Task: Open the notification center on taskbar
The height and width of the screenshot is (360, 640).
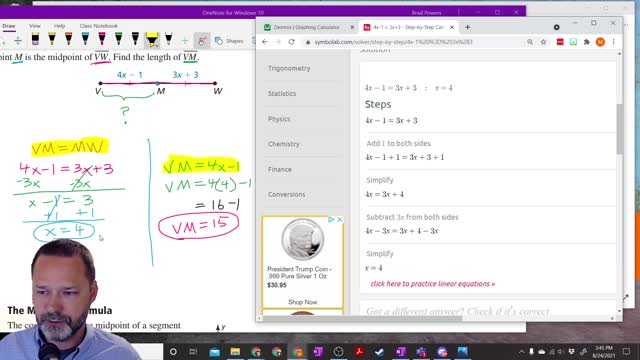Action: (627, 351)
